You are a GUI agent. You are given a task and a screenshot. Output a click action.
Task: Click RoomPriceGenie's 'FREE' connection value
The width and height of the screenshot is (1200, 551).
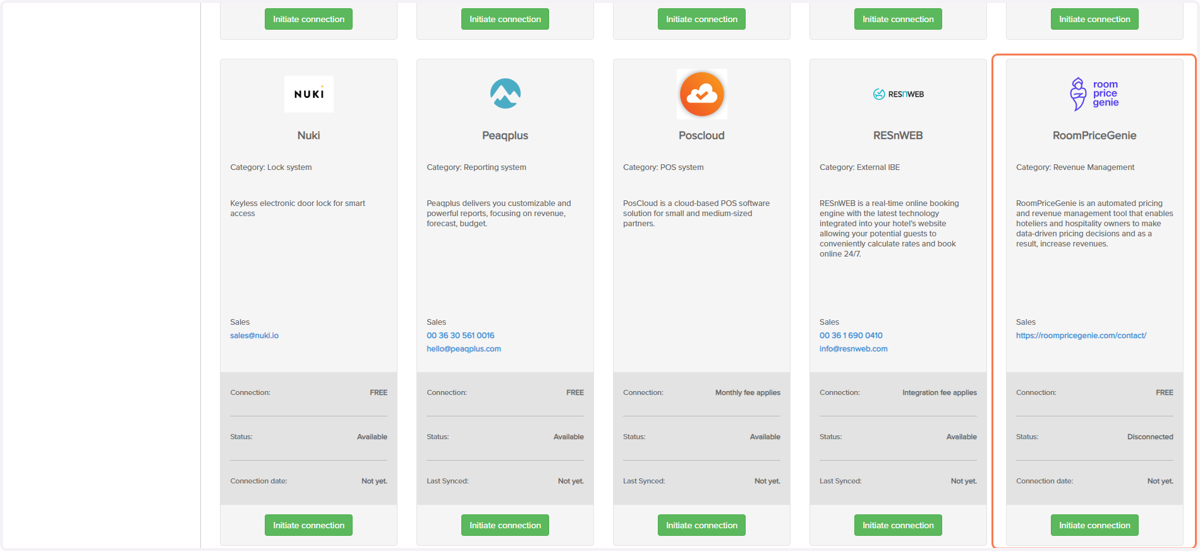pyautogui.click(x=1164, y=393)
